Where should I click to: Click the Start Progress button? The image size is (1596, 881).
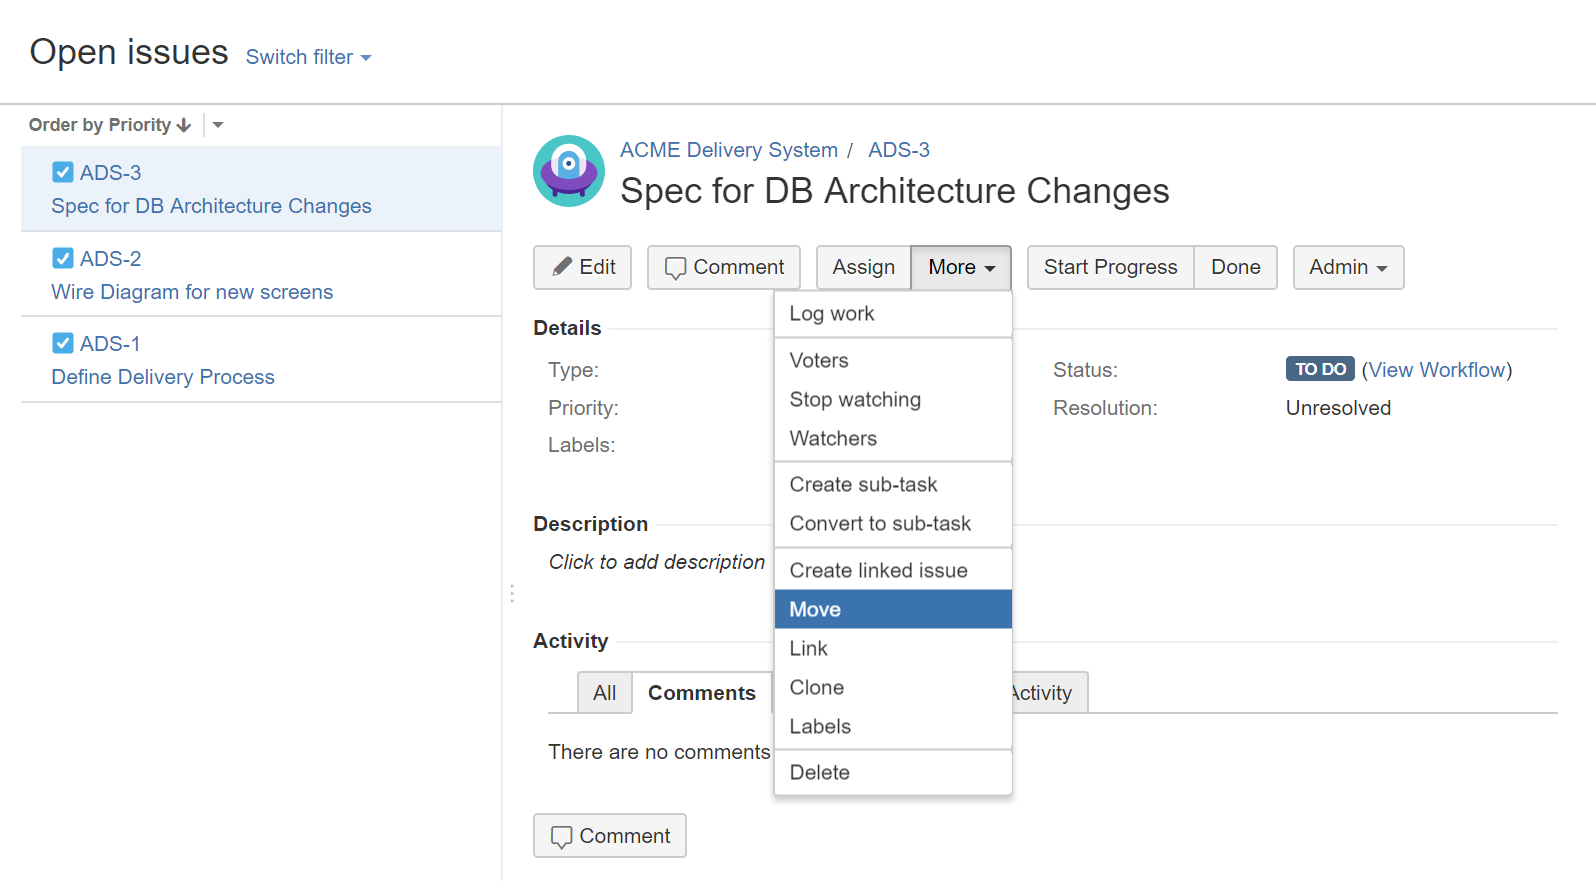pos(1110,267)
